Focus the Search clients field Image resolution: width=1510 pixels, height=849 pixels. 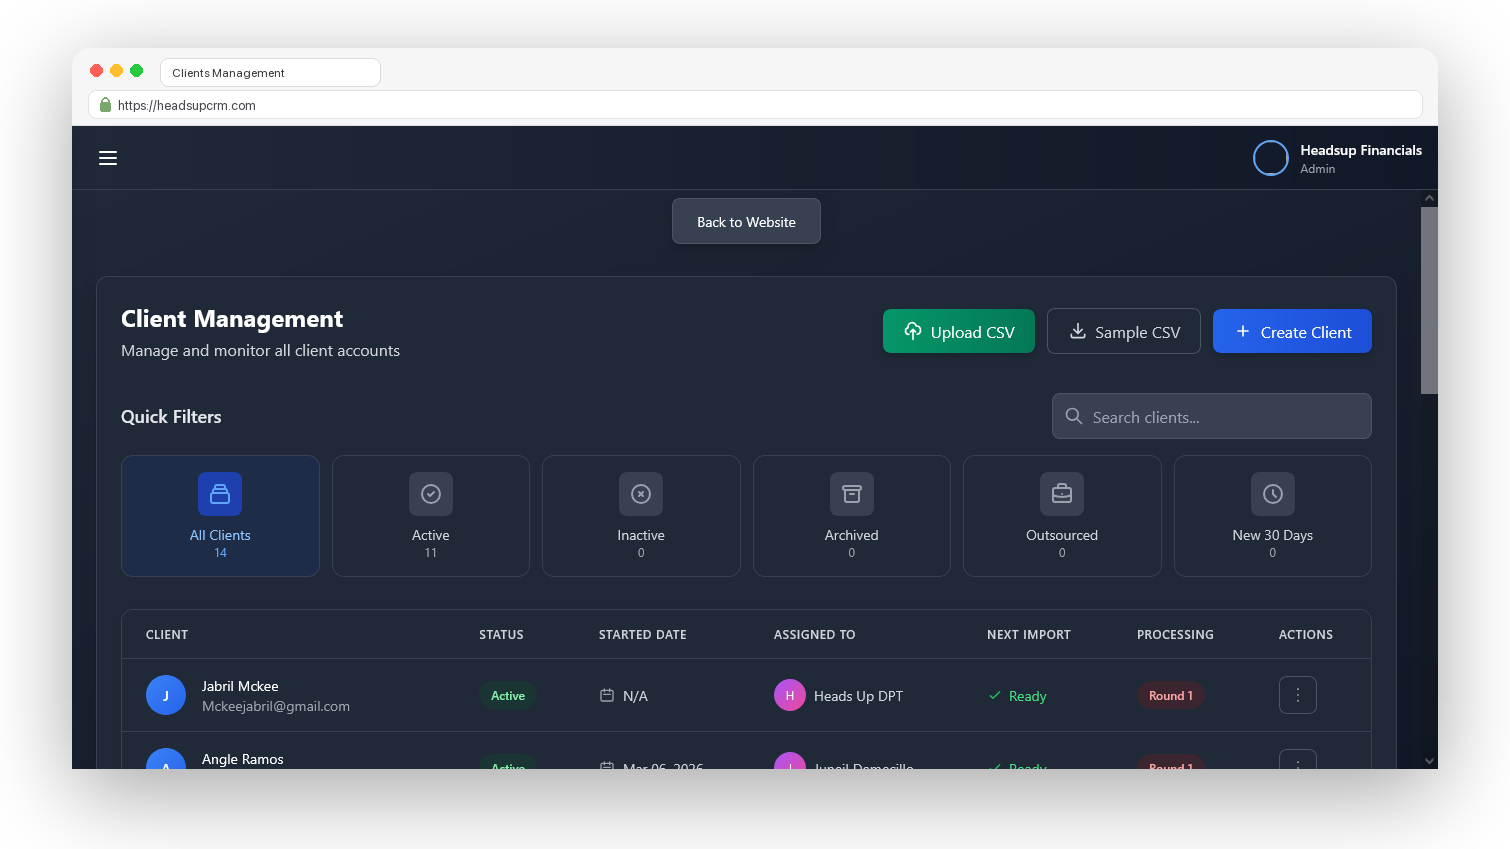(x=1212, y=416)
